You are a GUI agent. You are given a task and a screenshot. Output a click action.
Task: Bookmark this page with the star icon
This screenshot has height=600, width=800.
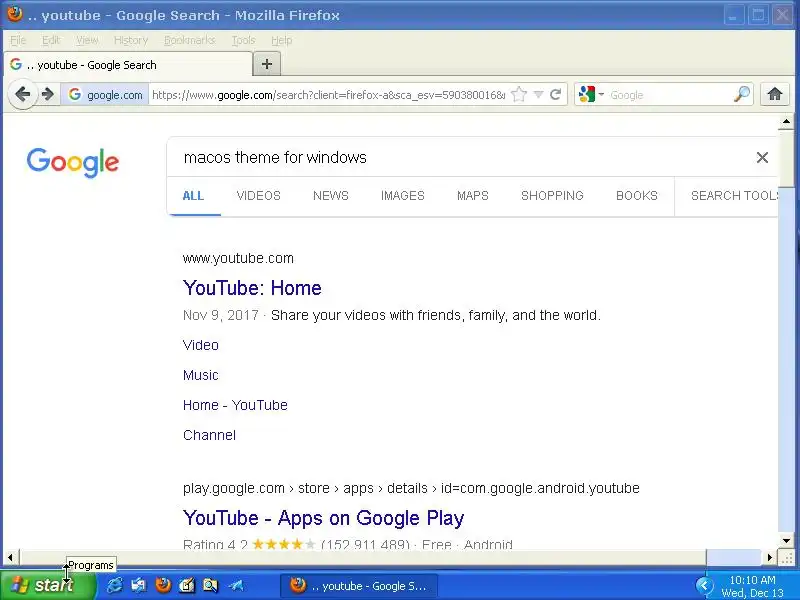coord(519,94)
